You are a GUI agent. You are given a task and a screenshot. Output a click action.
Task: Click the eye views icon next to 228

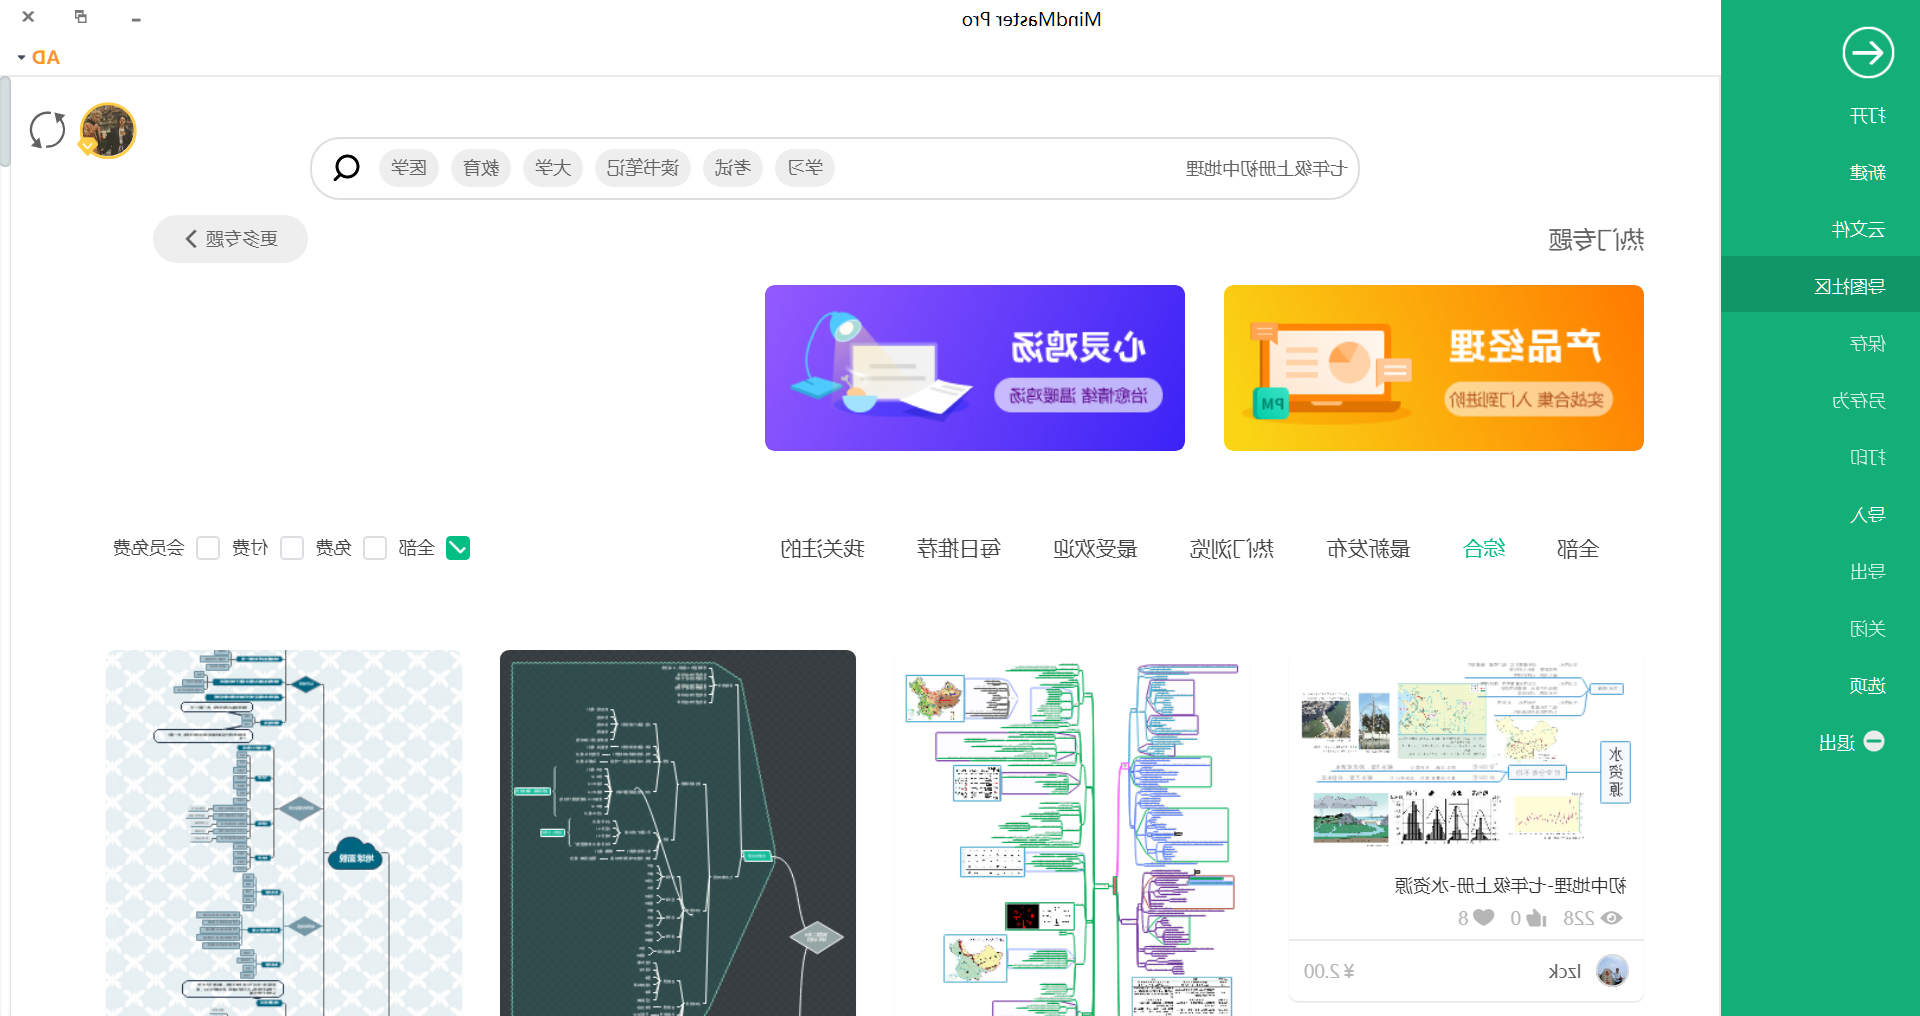click(x=1611, y=918)
